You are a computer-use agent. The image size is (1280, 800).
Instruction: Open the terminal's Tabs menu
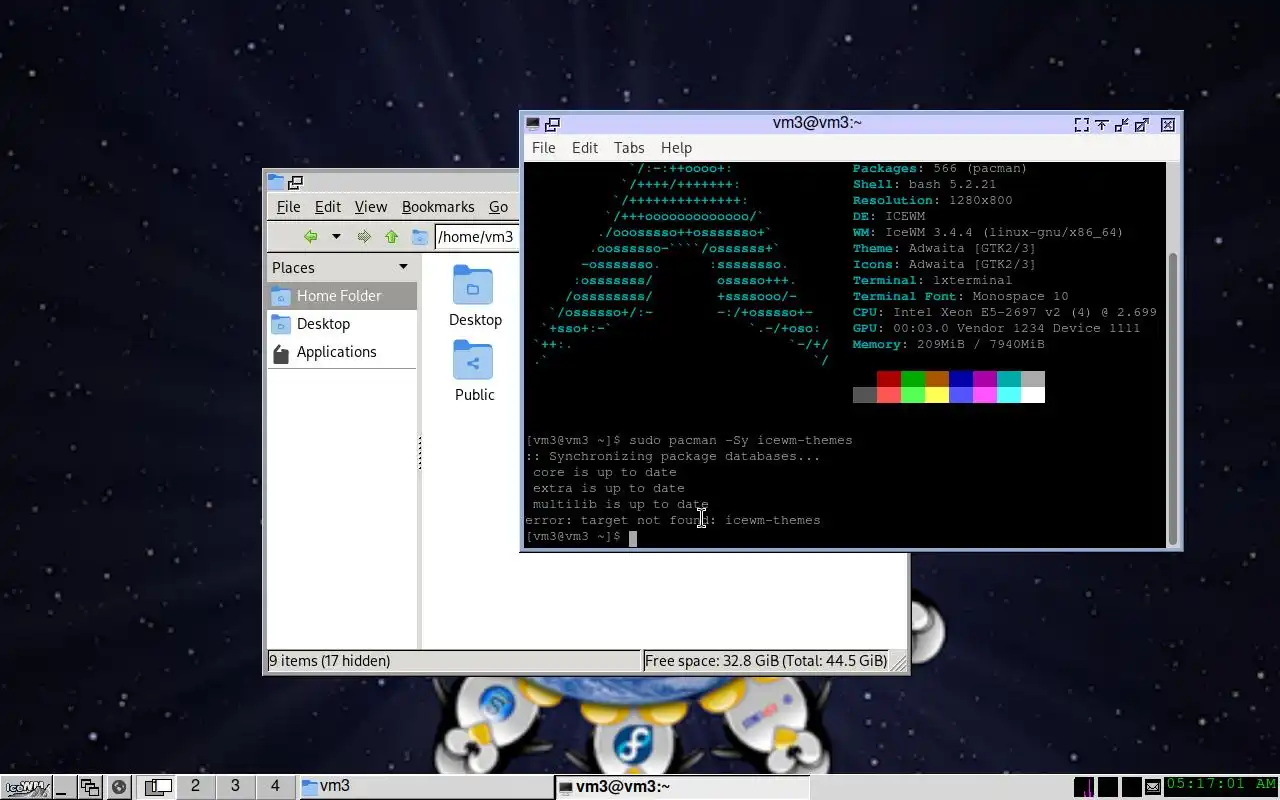629,148
